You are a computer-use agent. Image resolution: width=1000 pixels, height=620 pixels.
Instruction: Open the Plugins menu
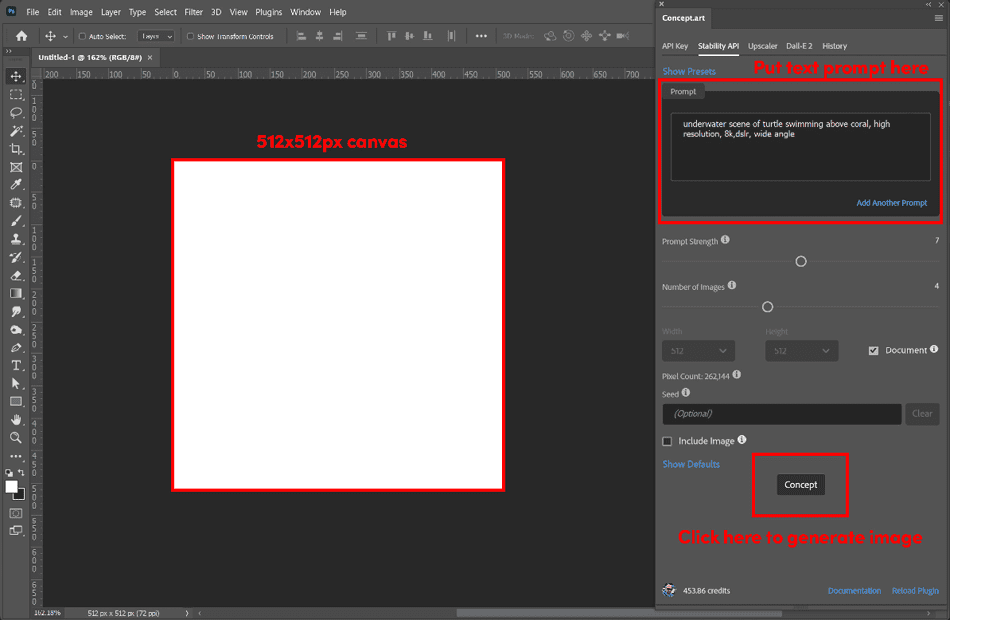click(268, 12)
